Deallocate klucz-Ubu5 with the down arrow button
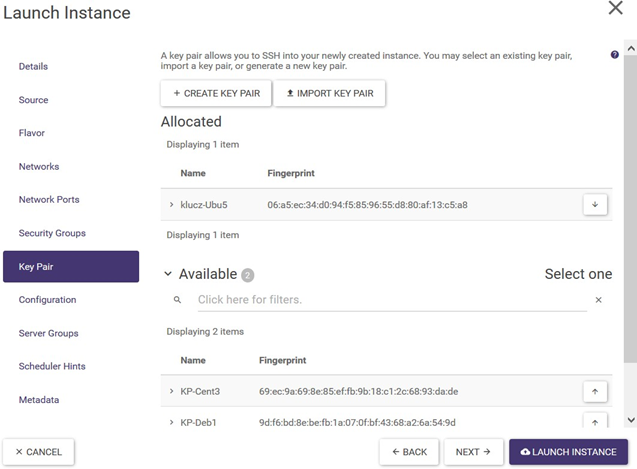This screenshot has width=637, height=469. tap(594, 205)
